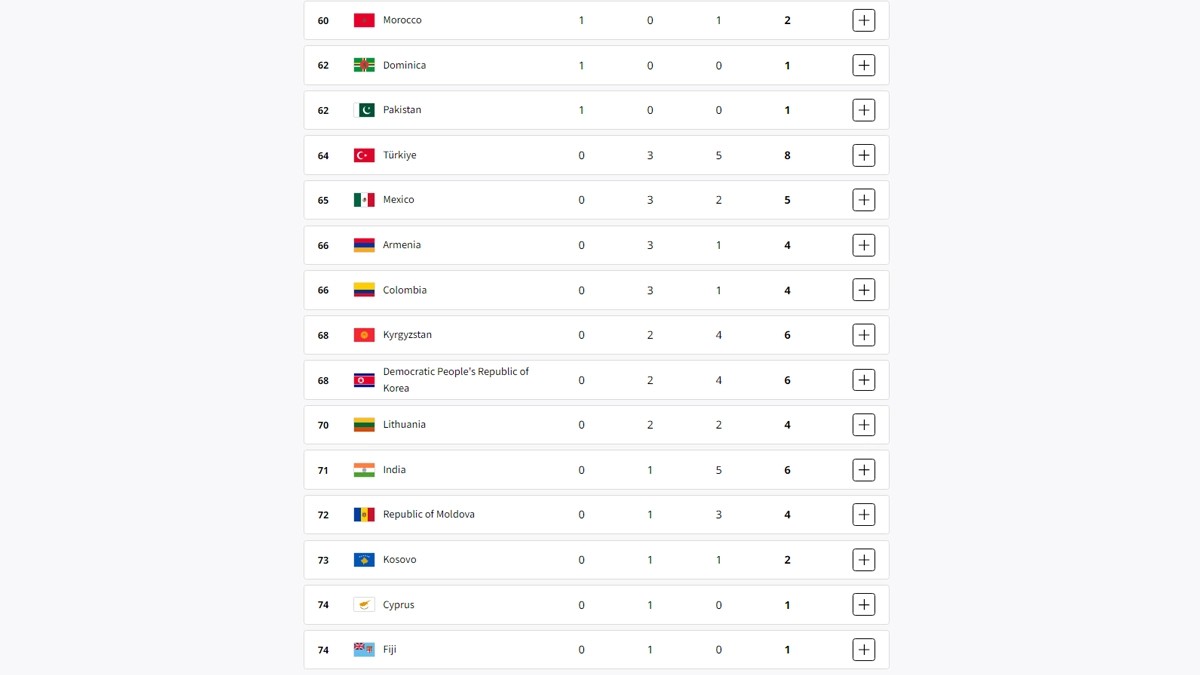
Task: Expand the Dominica row plus button
Action: [x=863, y=65]
